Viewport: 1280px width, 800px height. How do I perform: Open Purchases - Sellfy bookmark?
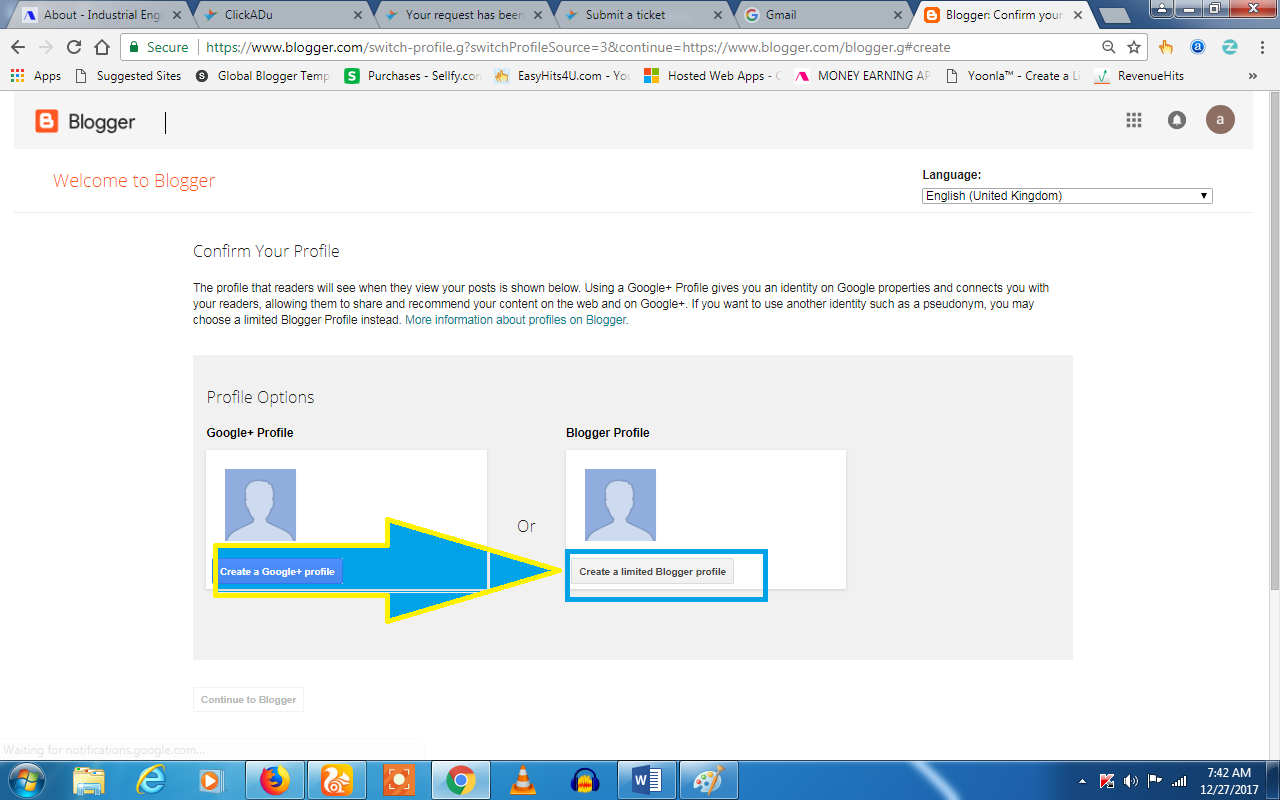pos(413,76)
